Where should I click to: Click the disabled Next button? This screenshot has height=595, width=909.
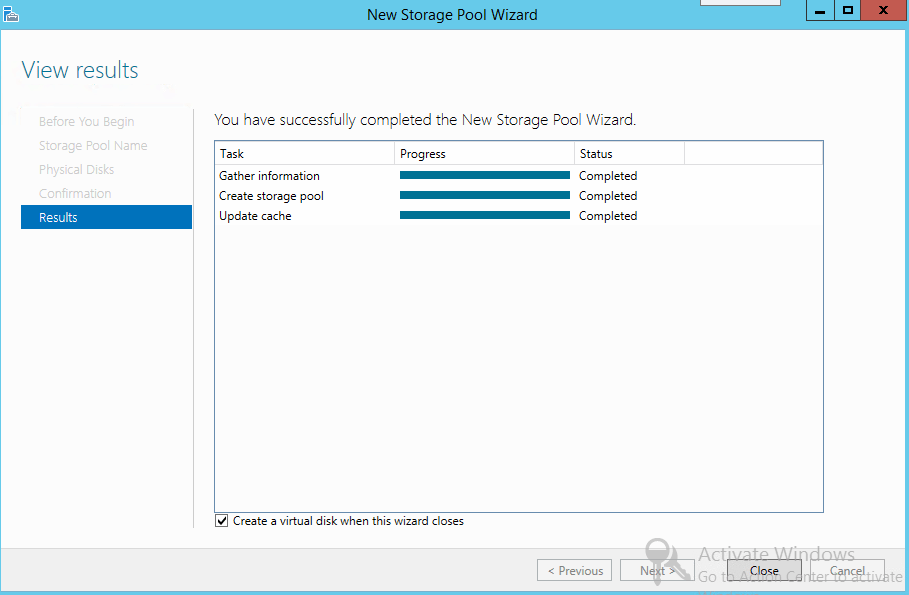pyautogui.click(x=657, y=570)
